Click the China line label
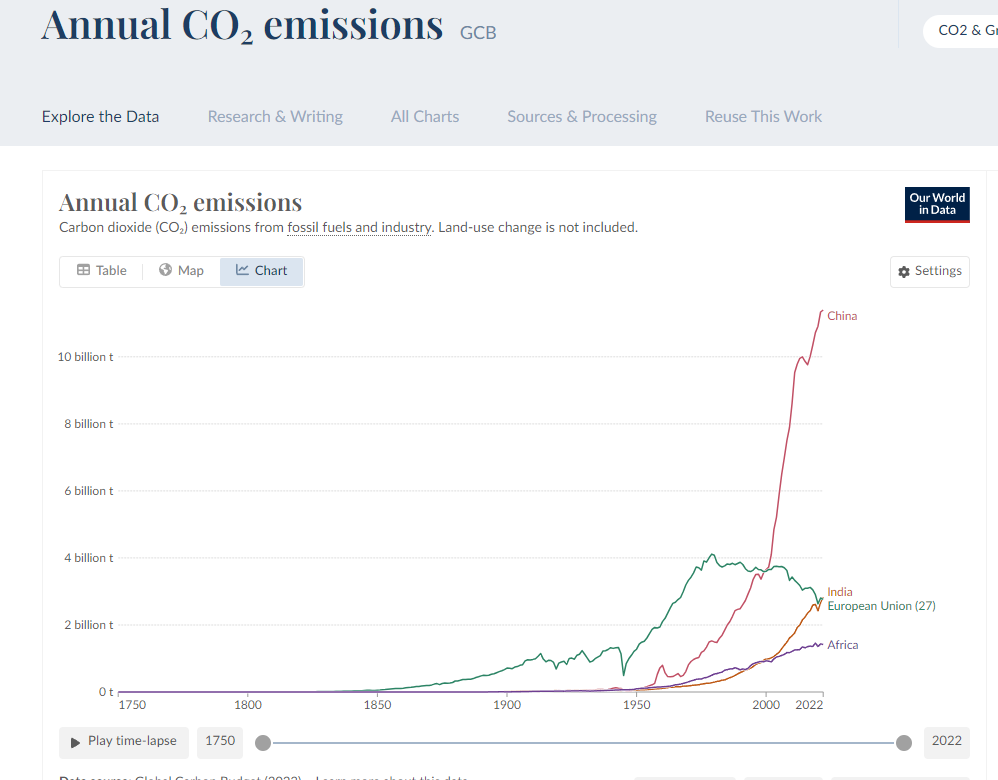This screenshot has width=998, height=780. [842, 316]
